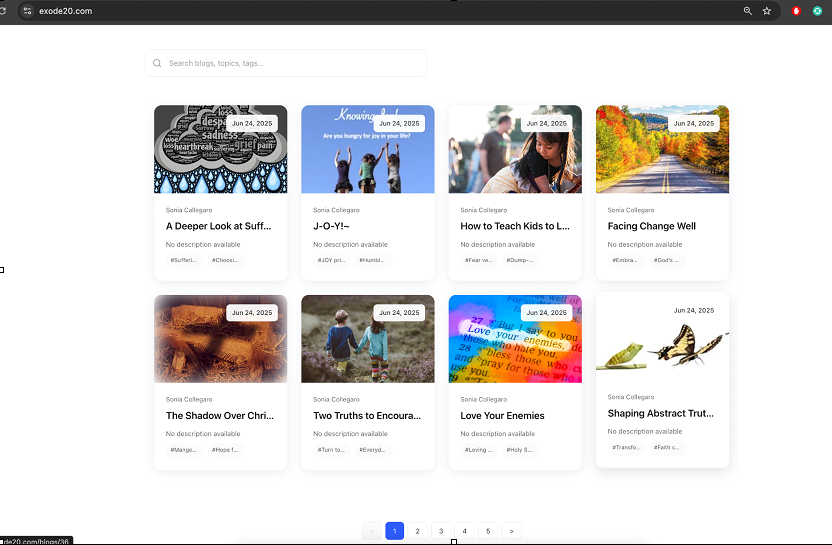Select the #Holy S... tag under Love Your Enemies
832x545 pixels.
[520, 450]
